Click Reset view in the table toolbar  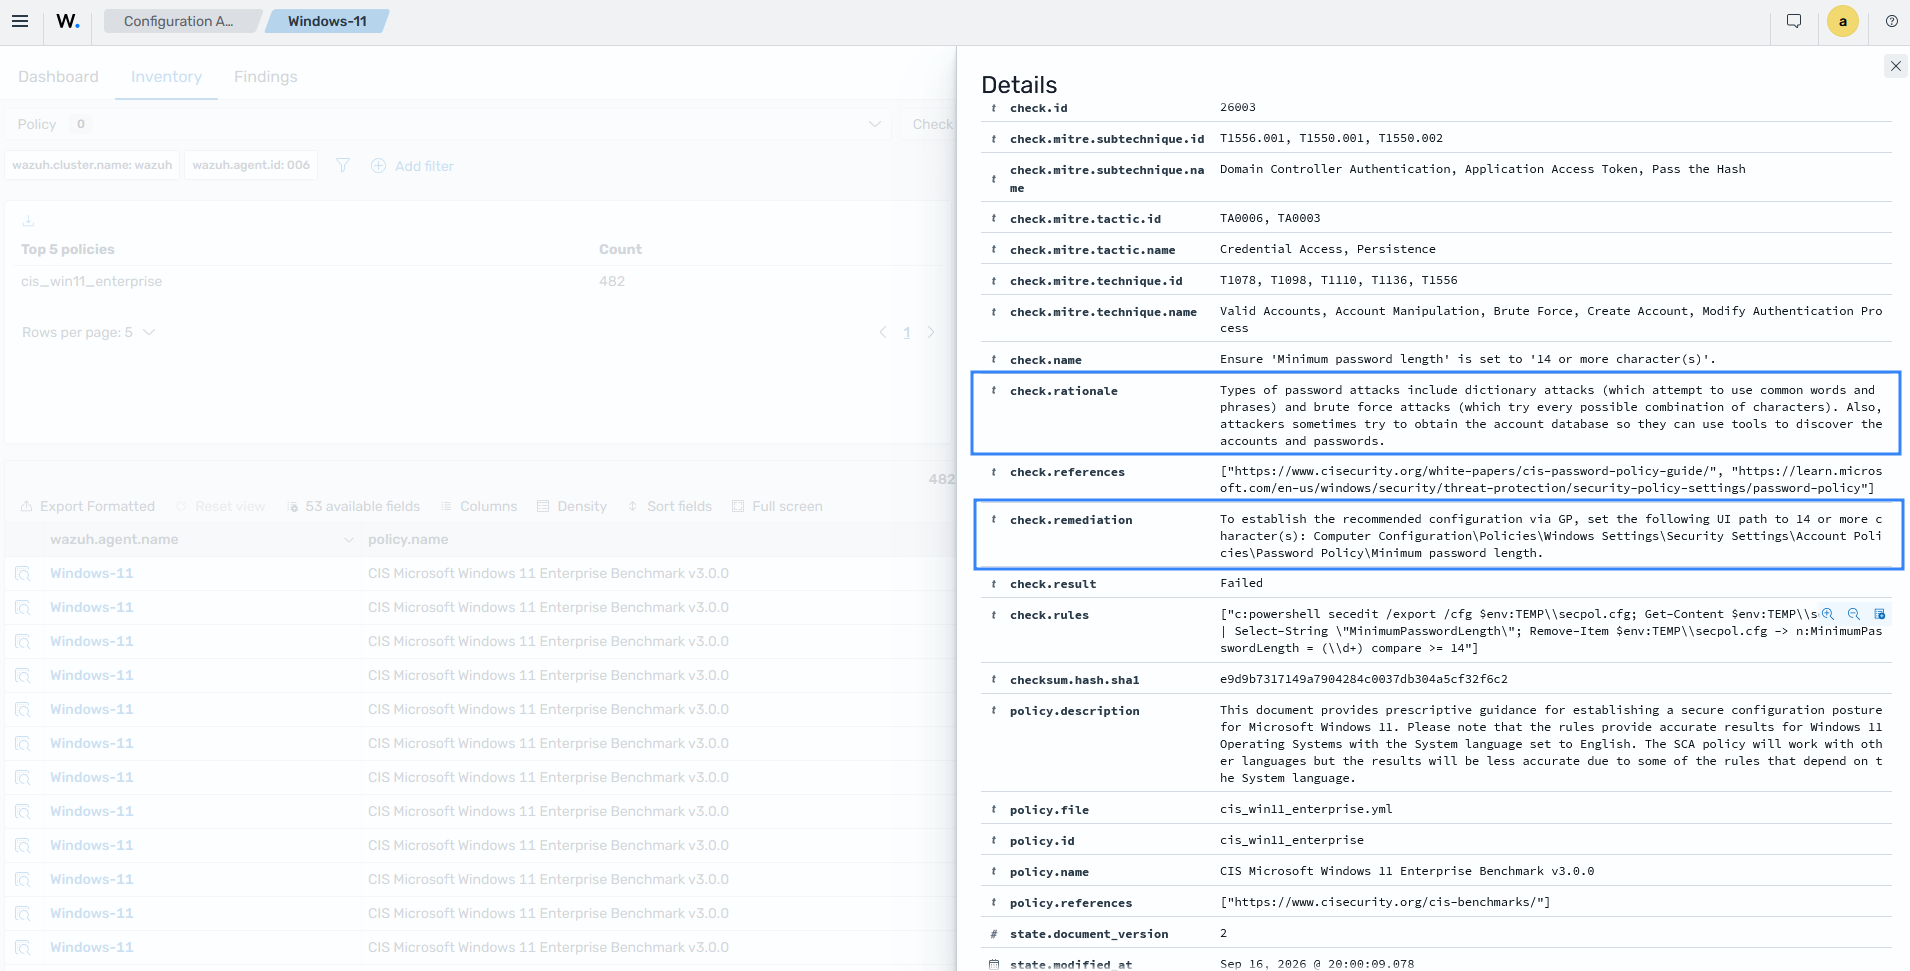tap(221, 506)
